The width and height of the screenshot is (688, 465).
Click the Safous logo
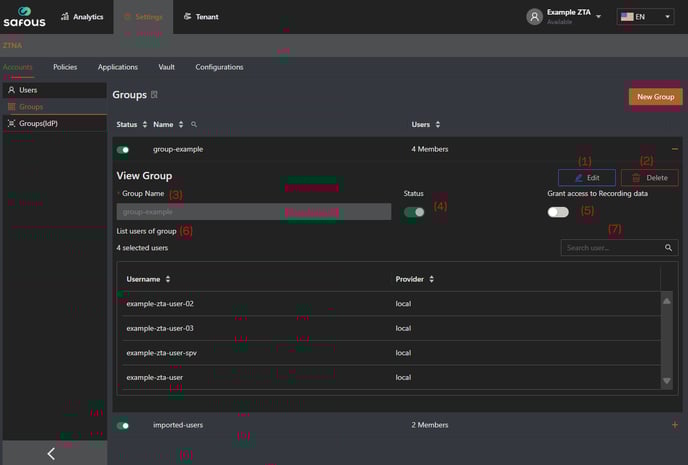pos(24,17)
